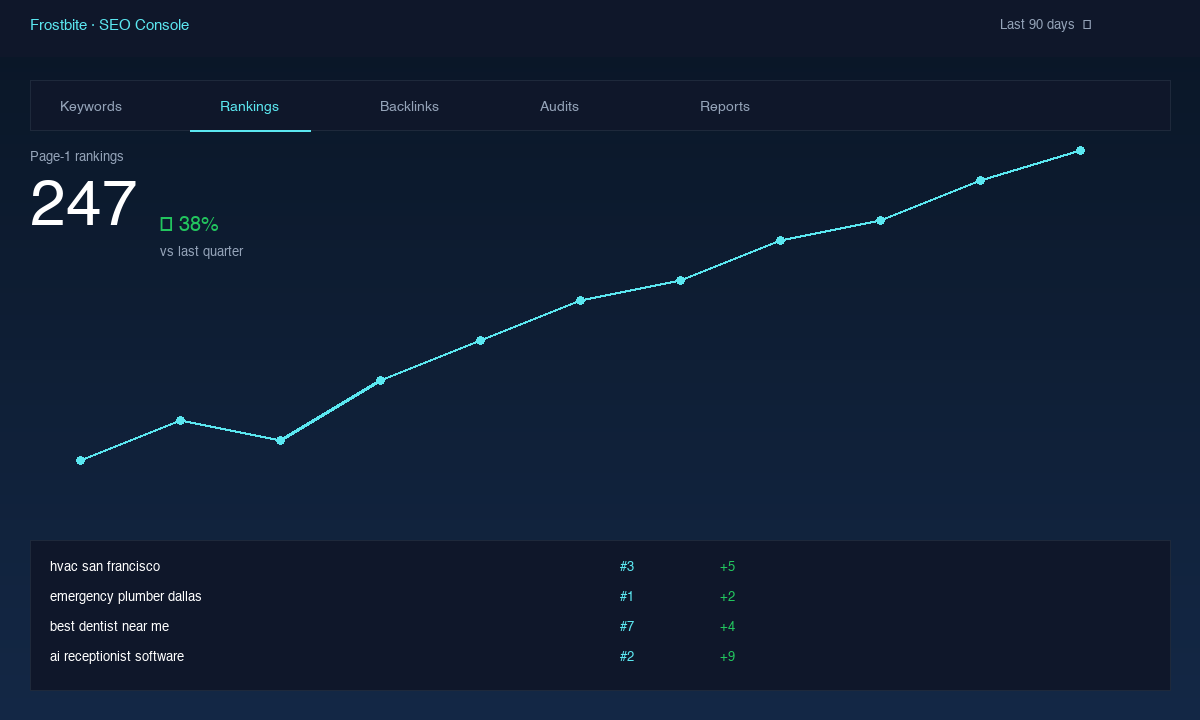Select the first data point on chart
The height and width of the screenshot is (720, 1200).
80,460
